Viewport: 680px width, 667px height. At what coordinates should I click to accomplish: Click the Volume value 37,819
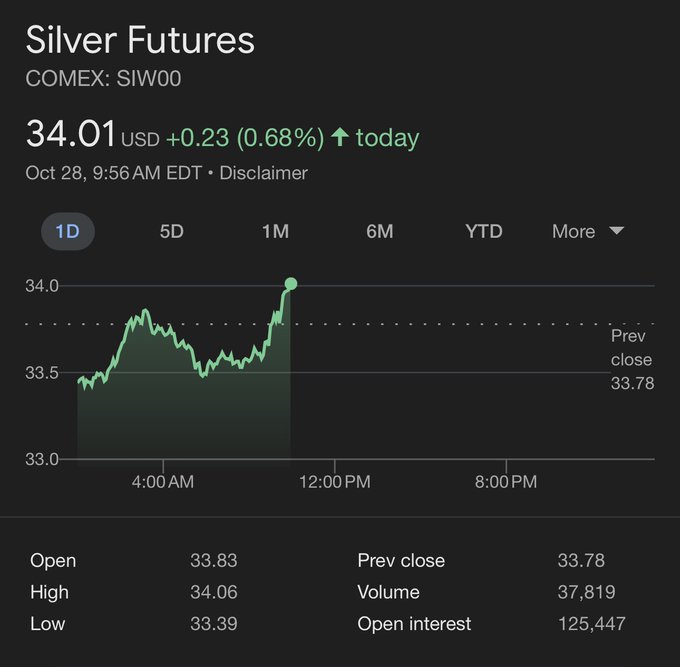click(x=585, y=592)
